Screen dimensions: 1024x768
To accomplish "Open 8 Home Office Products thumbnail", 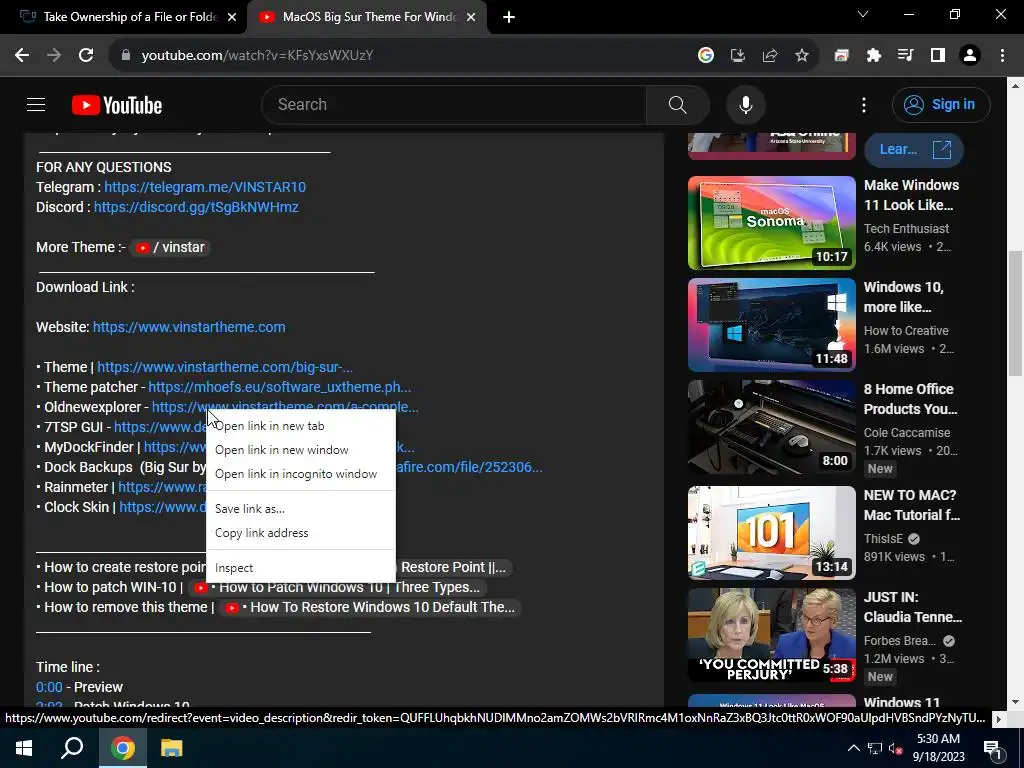I will [771, 426].
